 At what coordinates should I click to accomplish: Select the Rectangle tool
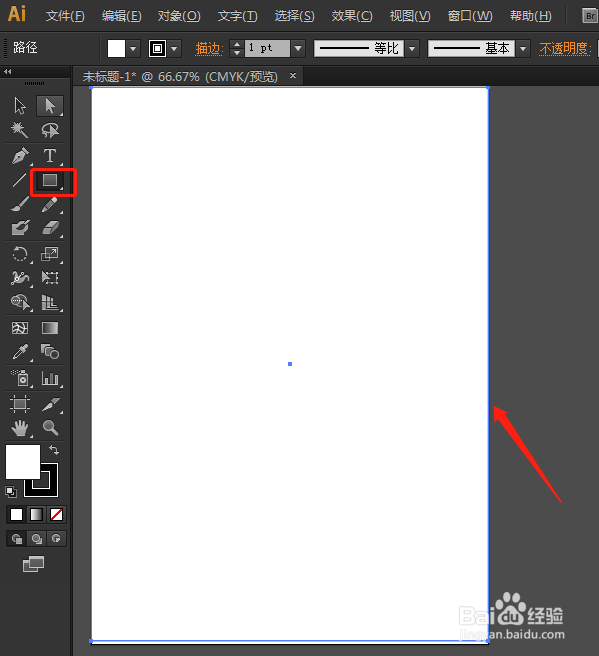pyautogui.click(x=50, y=180)
